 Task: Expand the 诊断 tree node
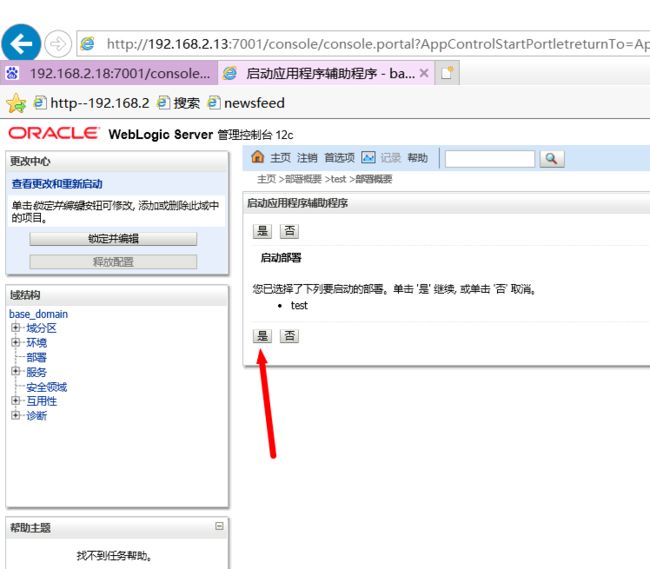15,415
